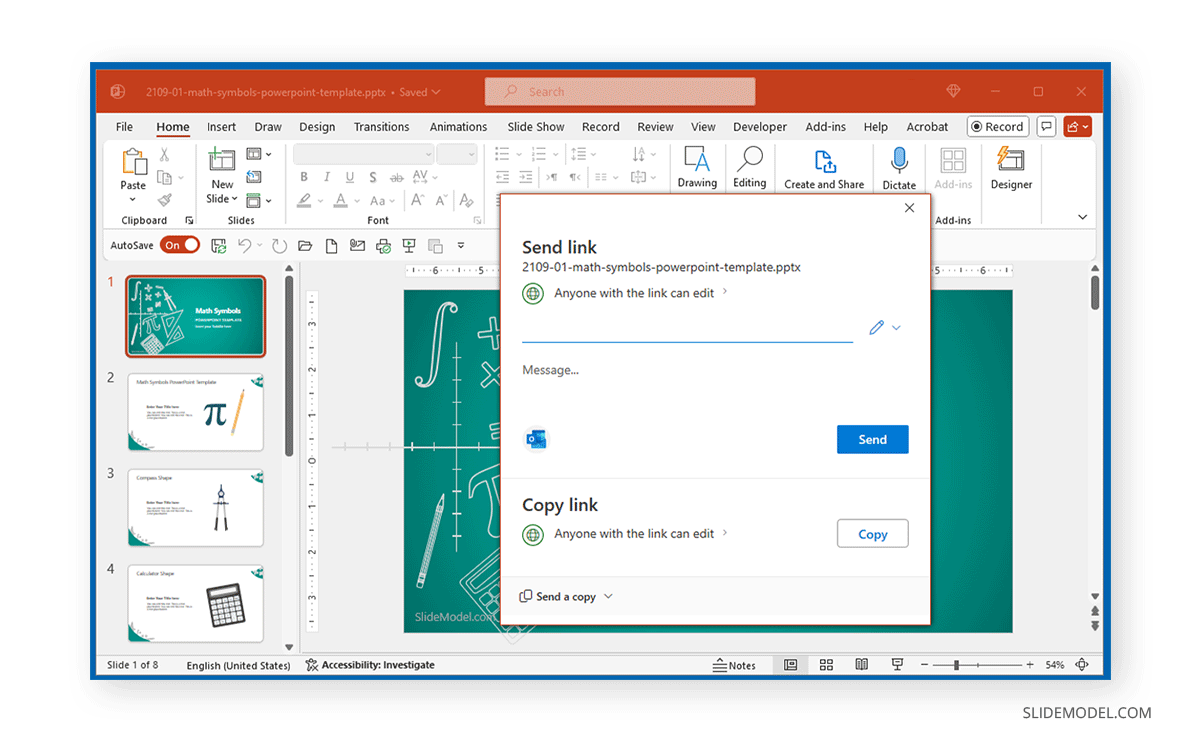This screenshot has height=743, width=1200.
Task: Switch to the Insert tab
Action: tap(221, 127)
